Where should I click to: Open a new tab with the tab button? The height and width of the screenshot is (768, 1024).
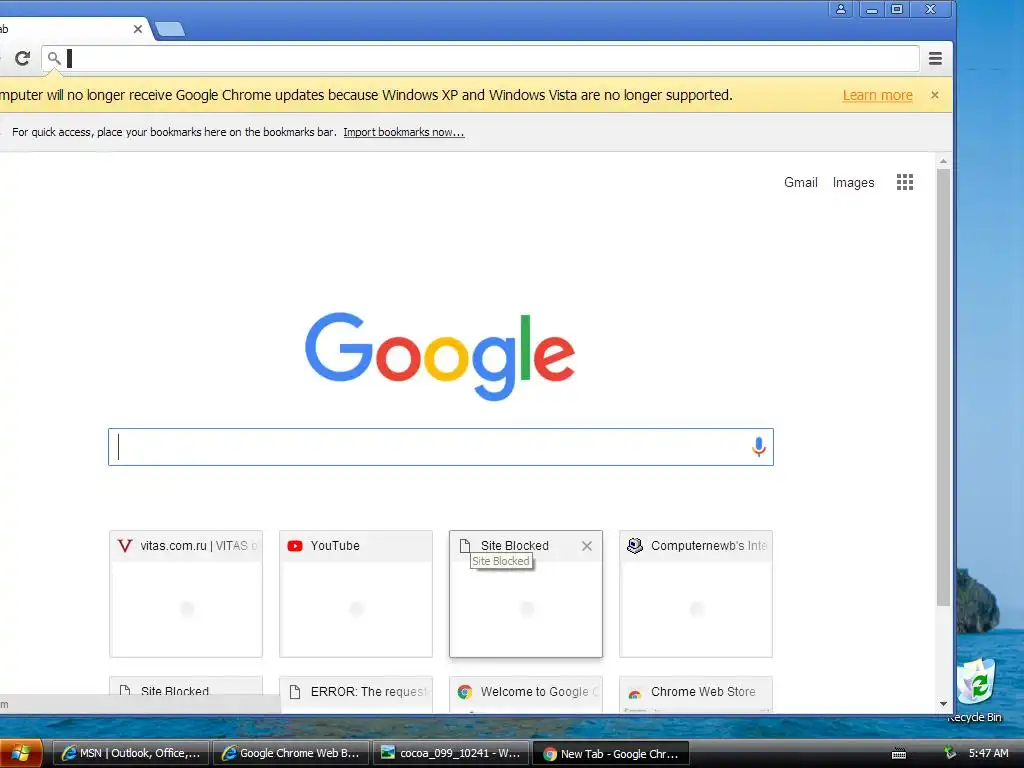[x=170, y=29]
